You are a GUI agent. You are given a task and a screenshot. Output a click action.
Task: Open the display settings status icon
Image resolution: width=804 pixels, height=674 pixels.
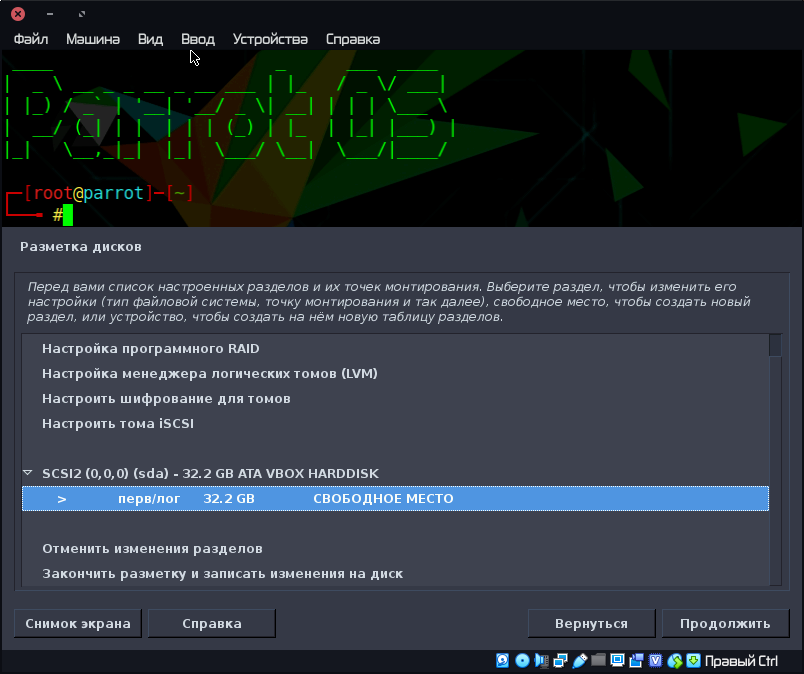(x=617, y=660)
